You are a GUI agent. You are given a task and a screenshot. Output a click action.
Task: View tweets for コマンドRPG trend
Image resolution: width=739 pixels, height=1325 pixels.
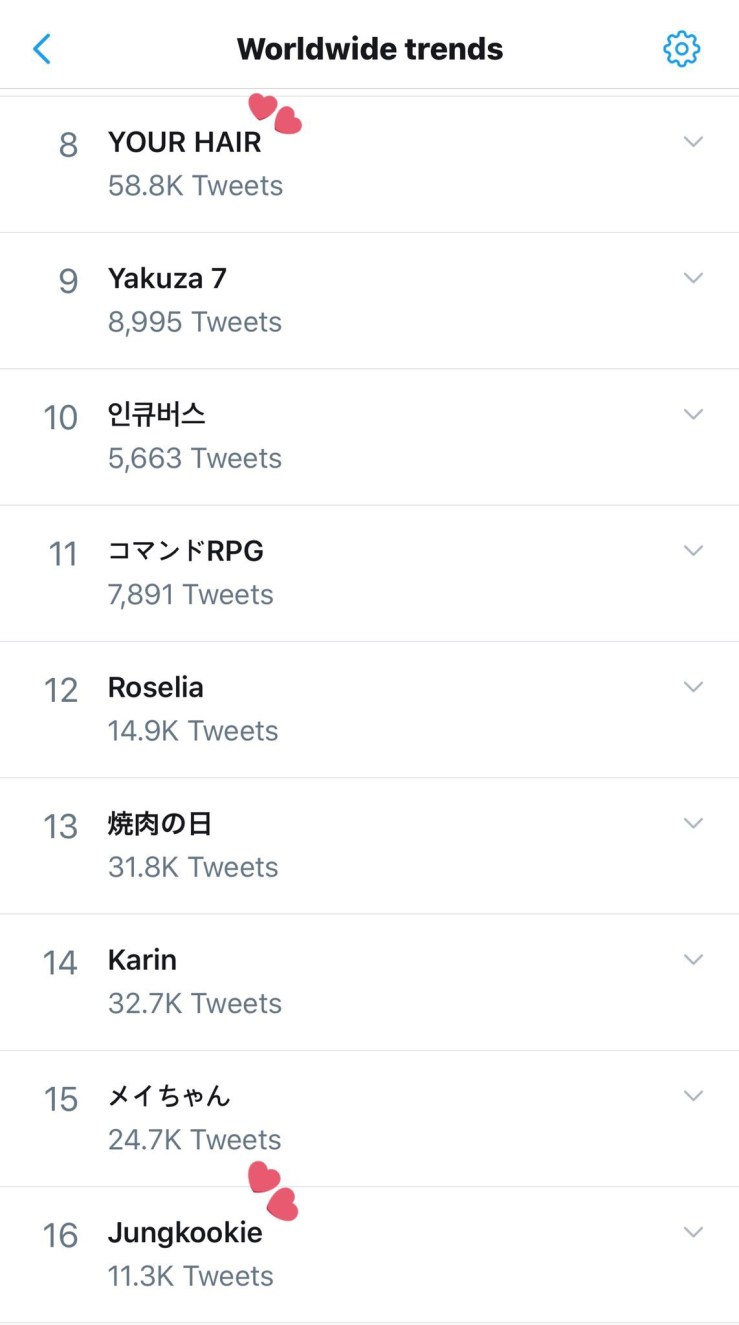(185, 551)
